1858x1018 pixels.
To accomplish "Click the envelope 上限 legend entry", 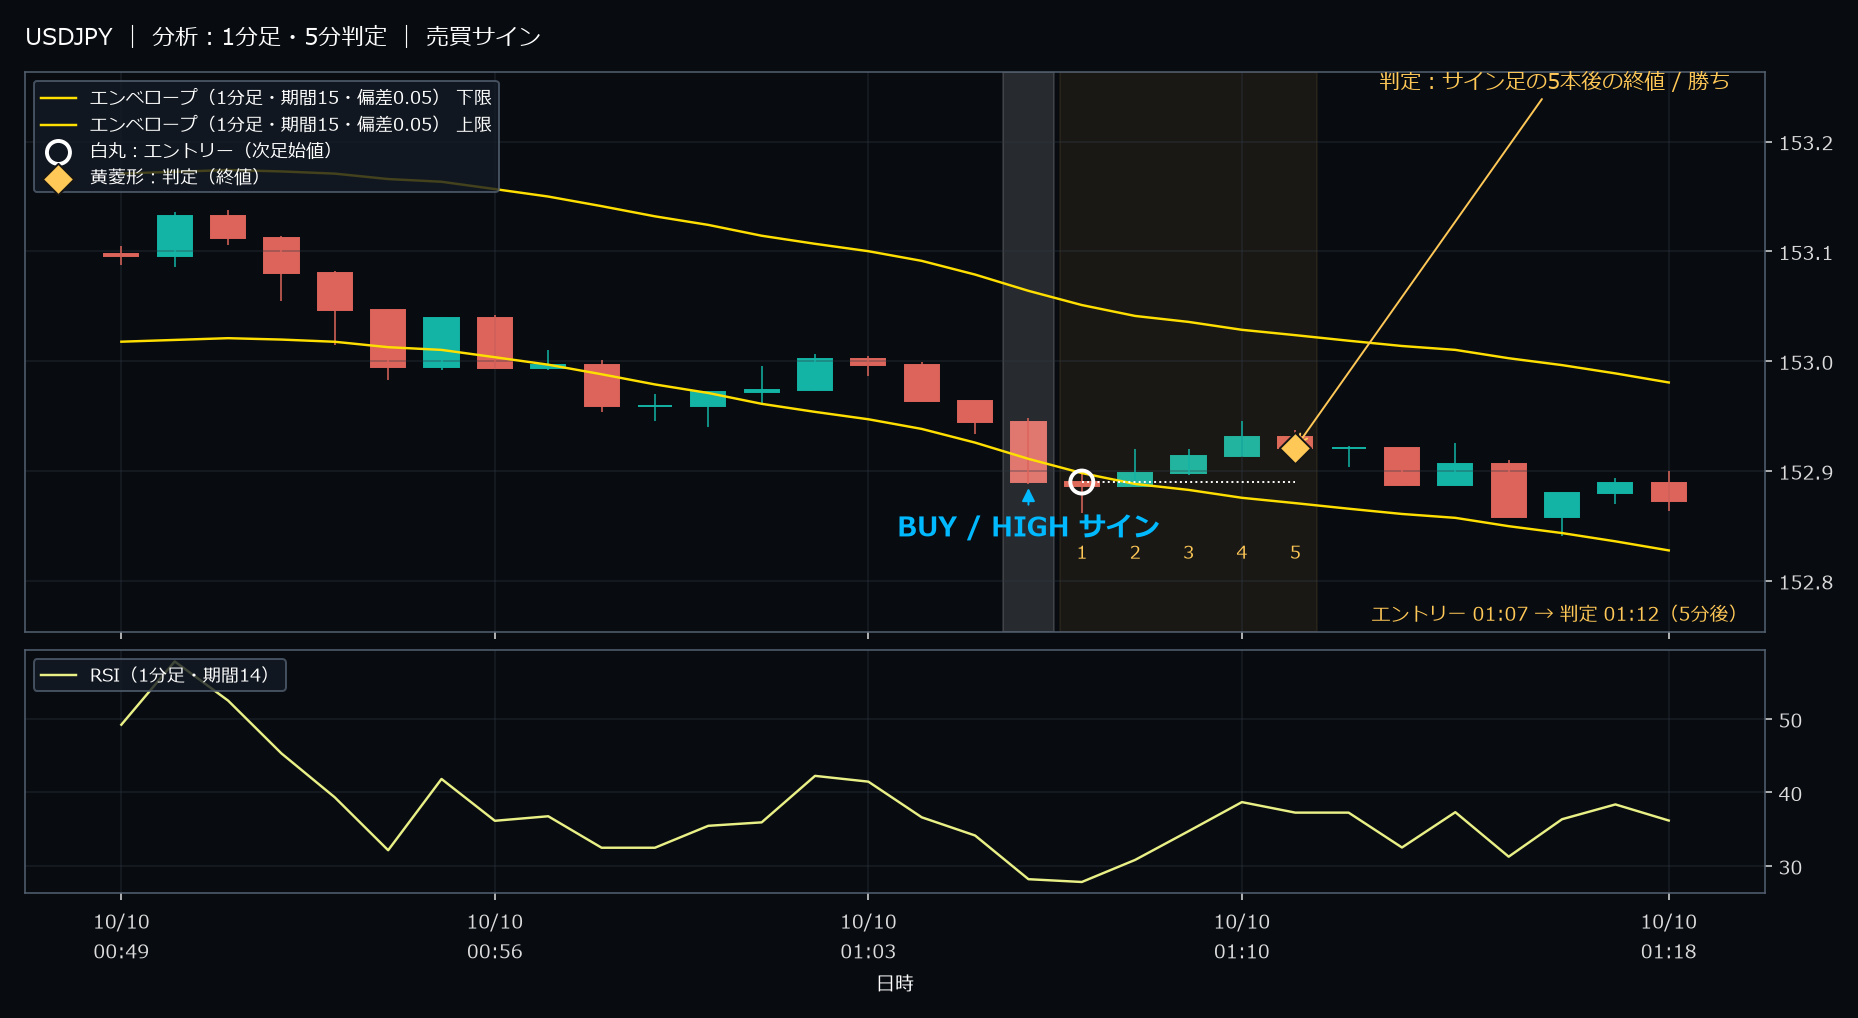I will [x=266, y=125].
